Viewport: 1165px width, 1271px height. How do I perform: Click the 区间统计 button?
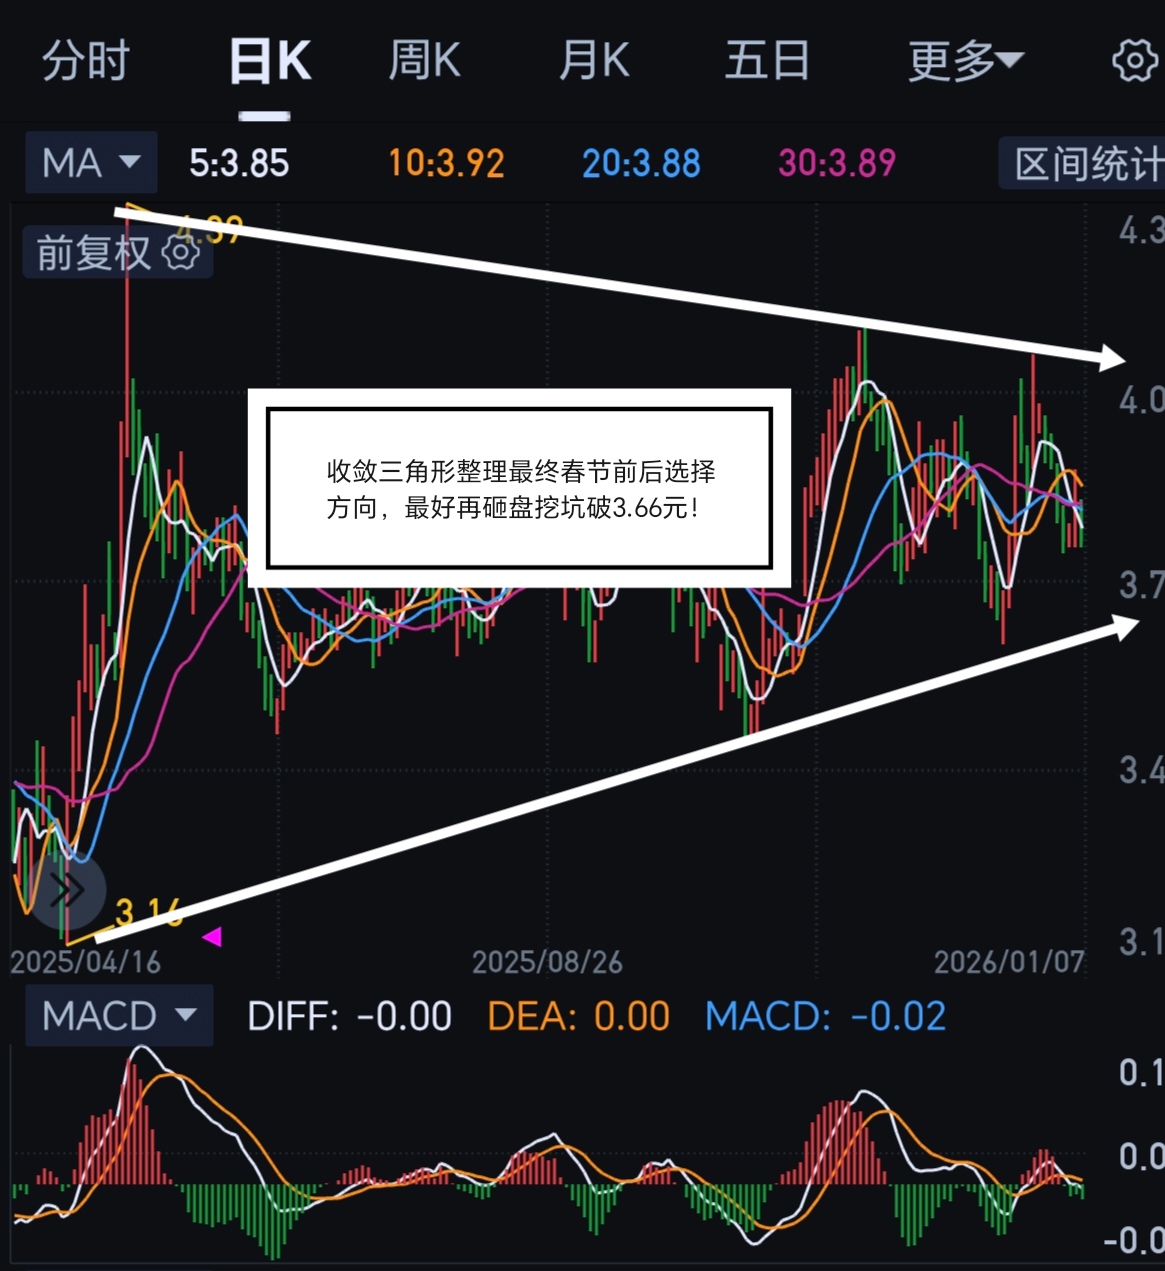1084,163
